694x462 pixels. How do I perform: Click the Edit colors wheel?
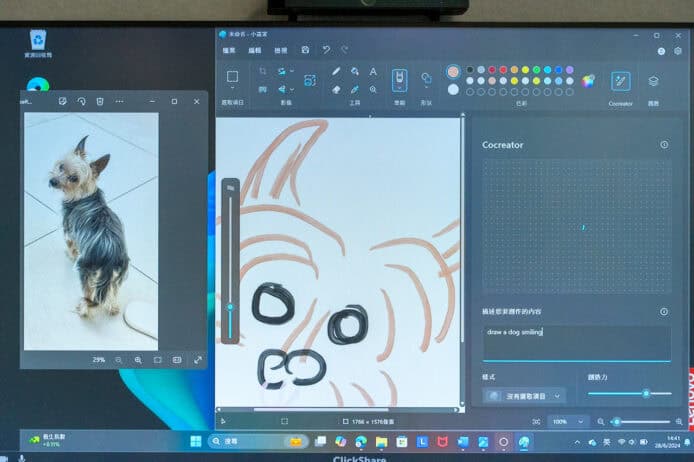[x=588, y=80]
